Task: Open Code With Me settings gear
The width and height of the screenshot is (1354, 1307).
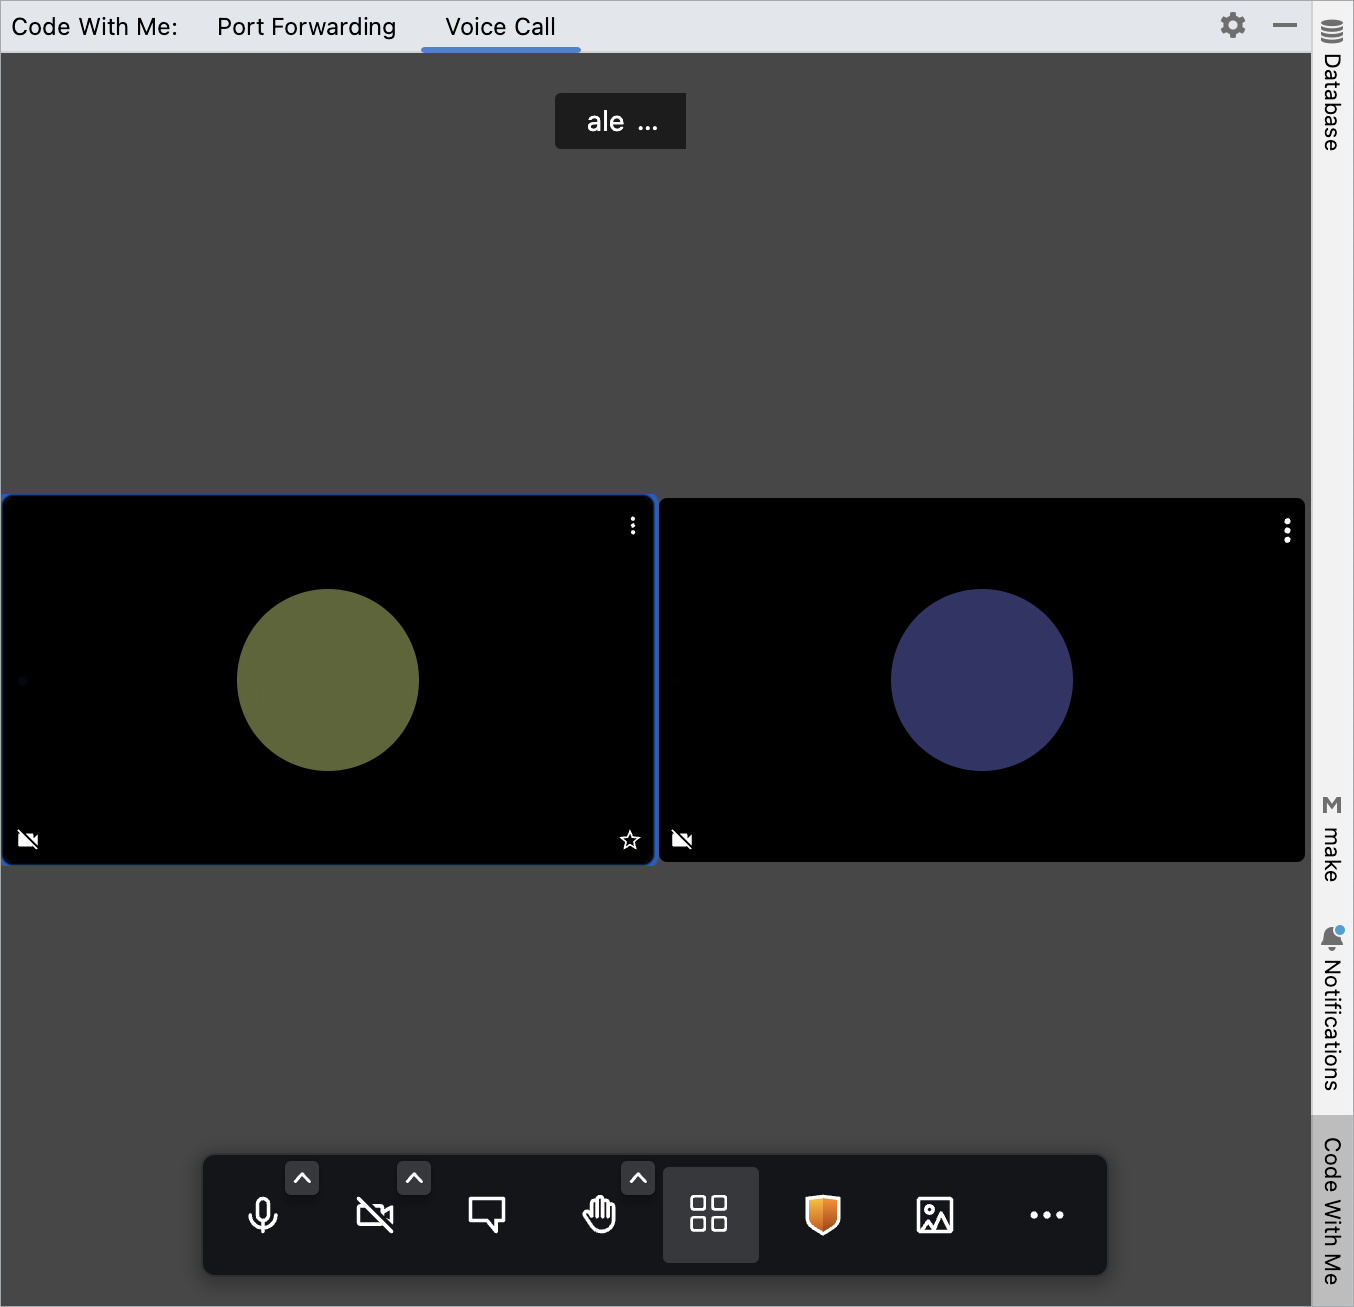Action: point(1233,26)
